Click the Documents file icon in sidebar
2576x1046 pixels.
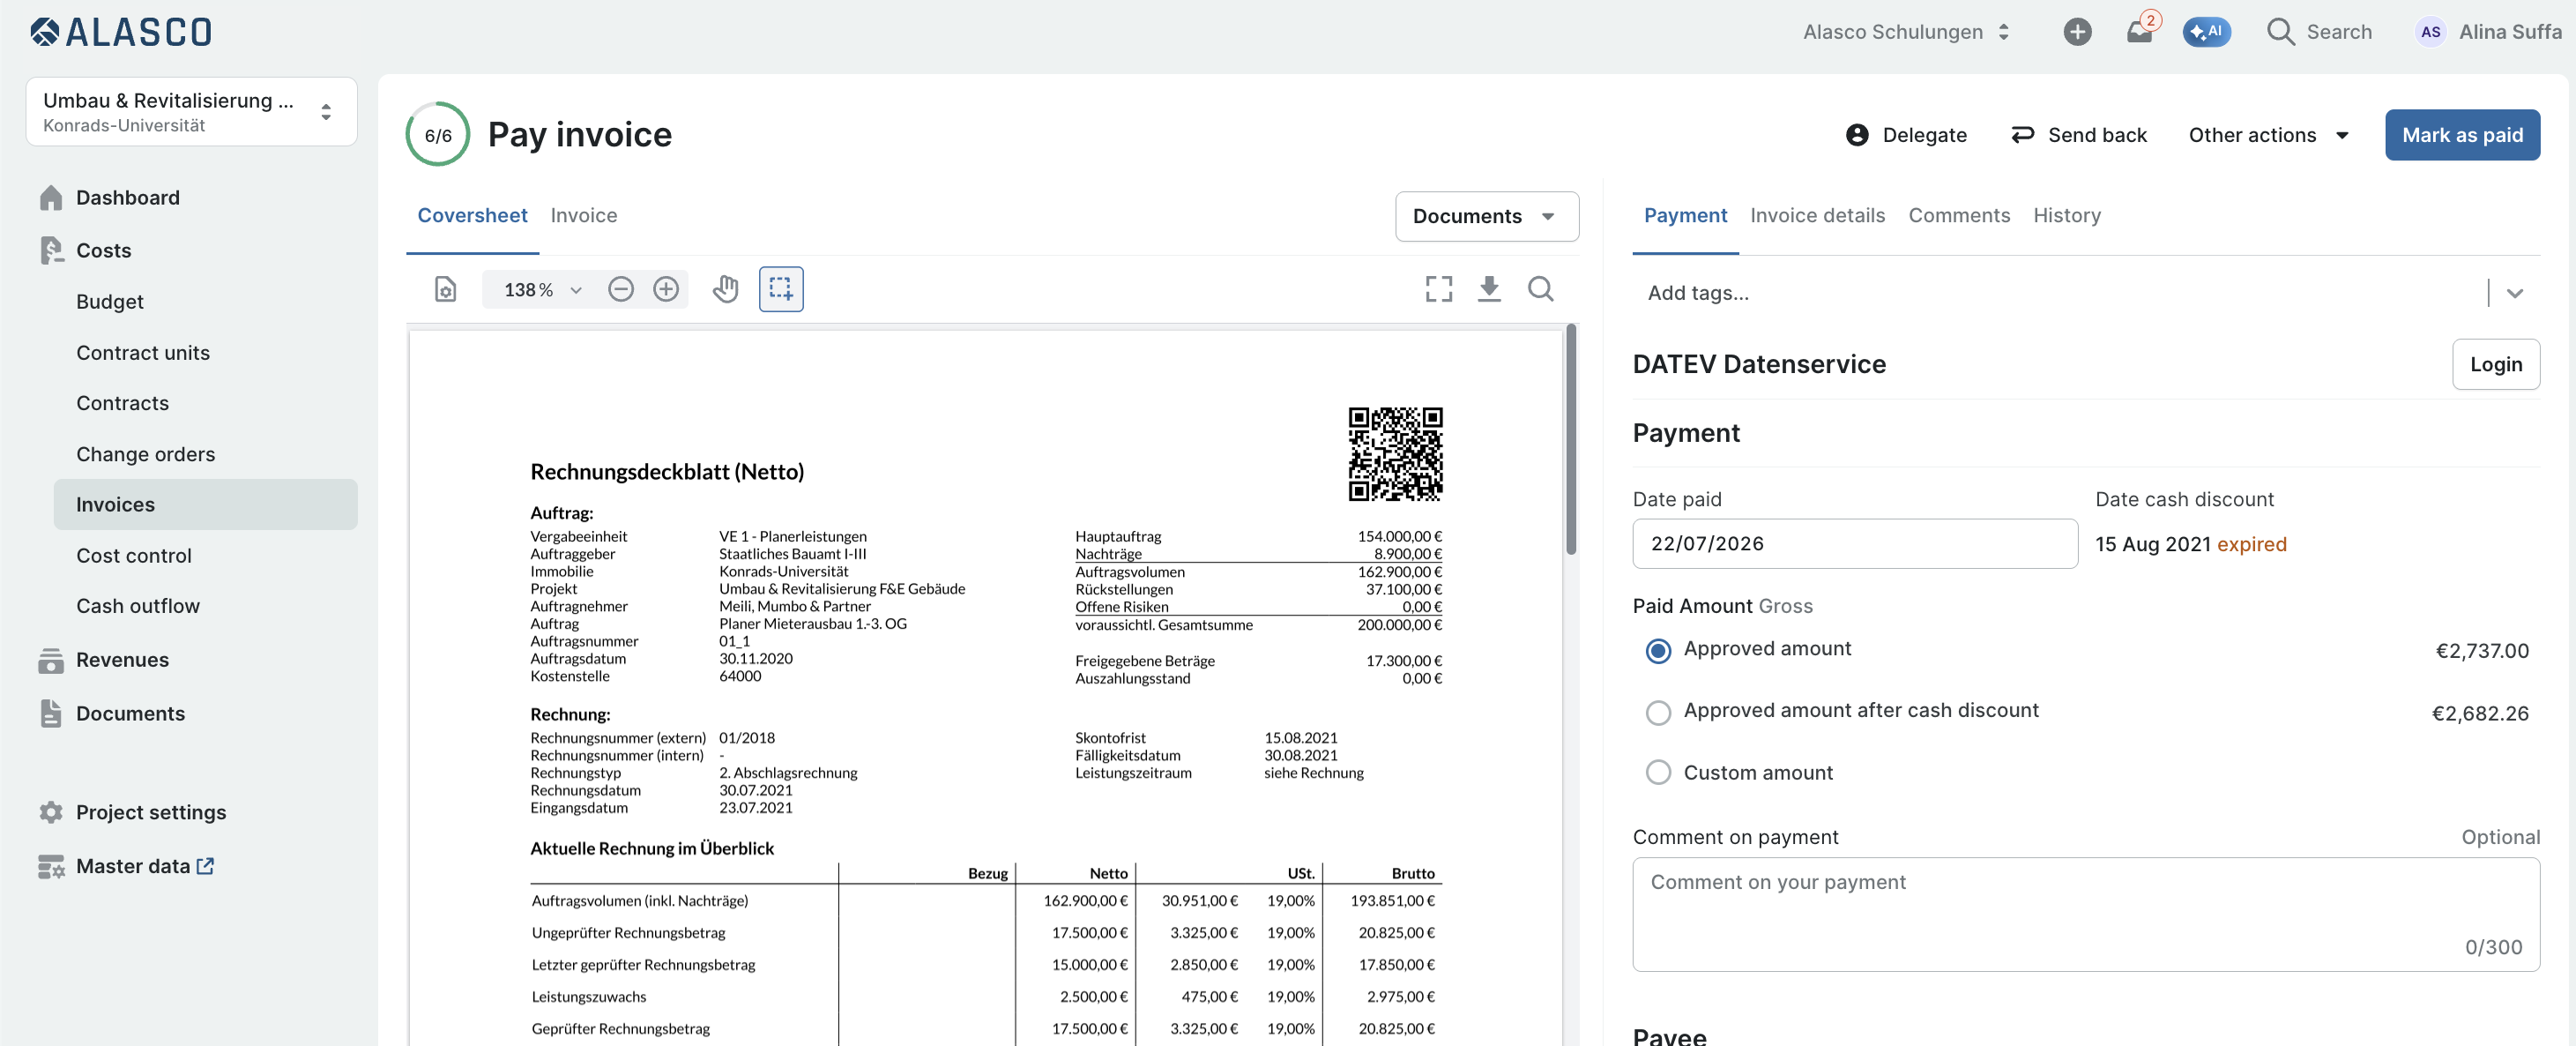pyautogui.click(x=51, y=713)
